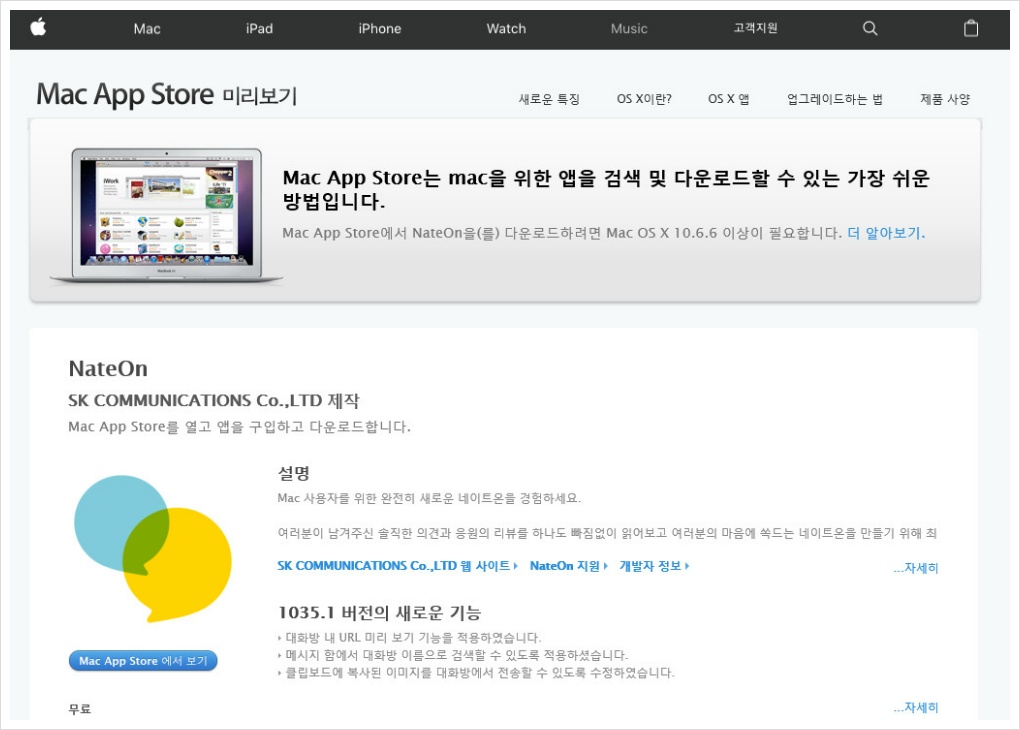
Task: Click the Mac App Store 에서 보기 button
Action: point(143,660)
